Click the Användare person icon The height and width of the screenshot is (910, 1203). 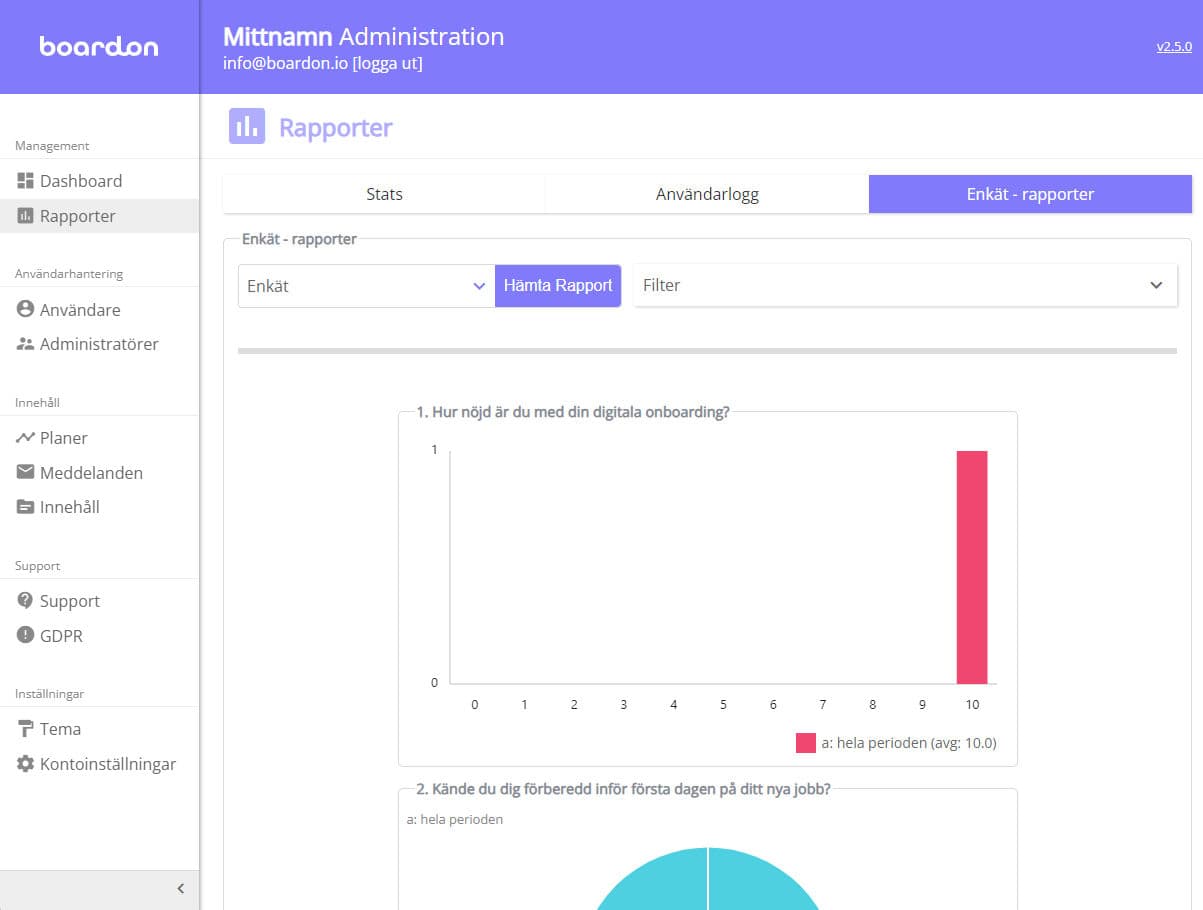25,310
